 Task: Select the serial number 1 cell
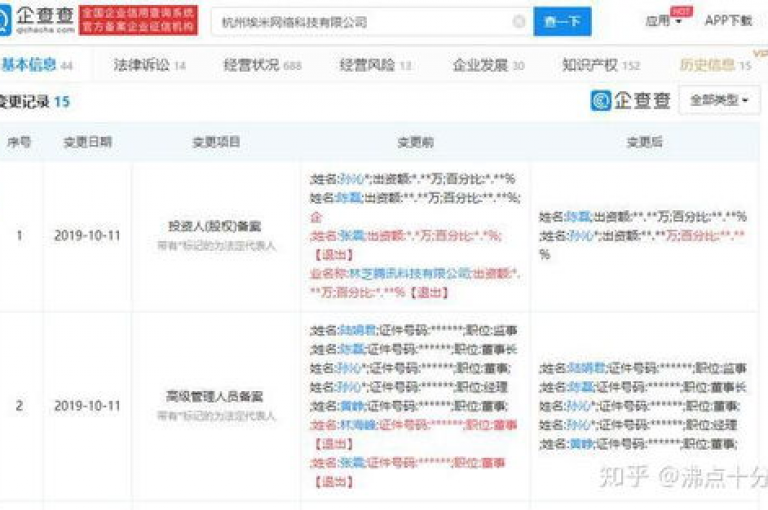click(19, 236)
